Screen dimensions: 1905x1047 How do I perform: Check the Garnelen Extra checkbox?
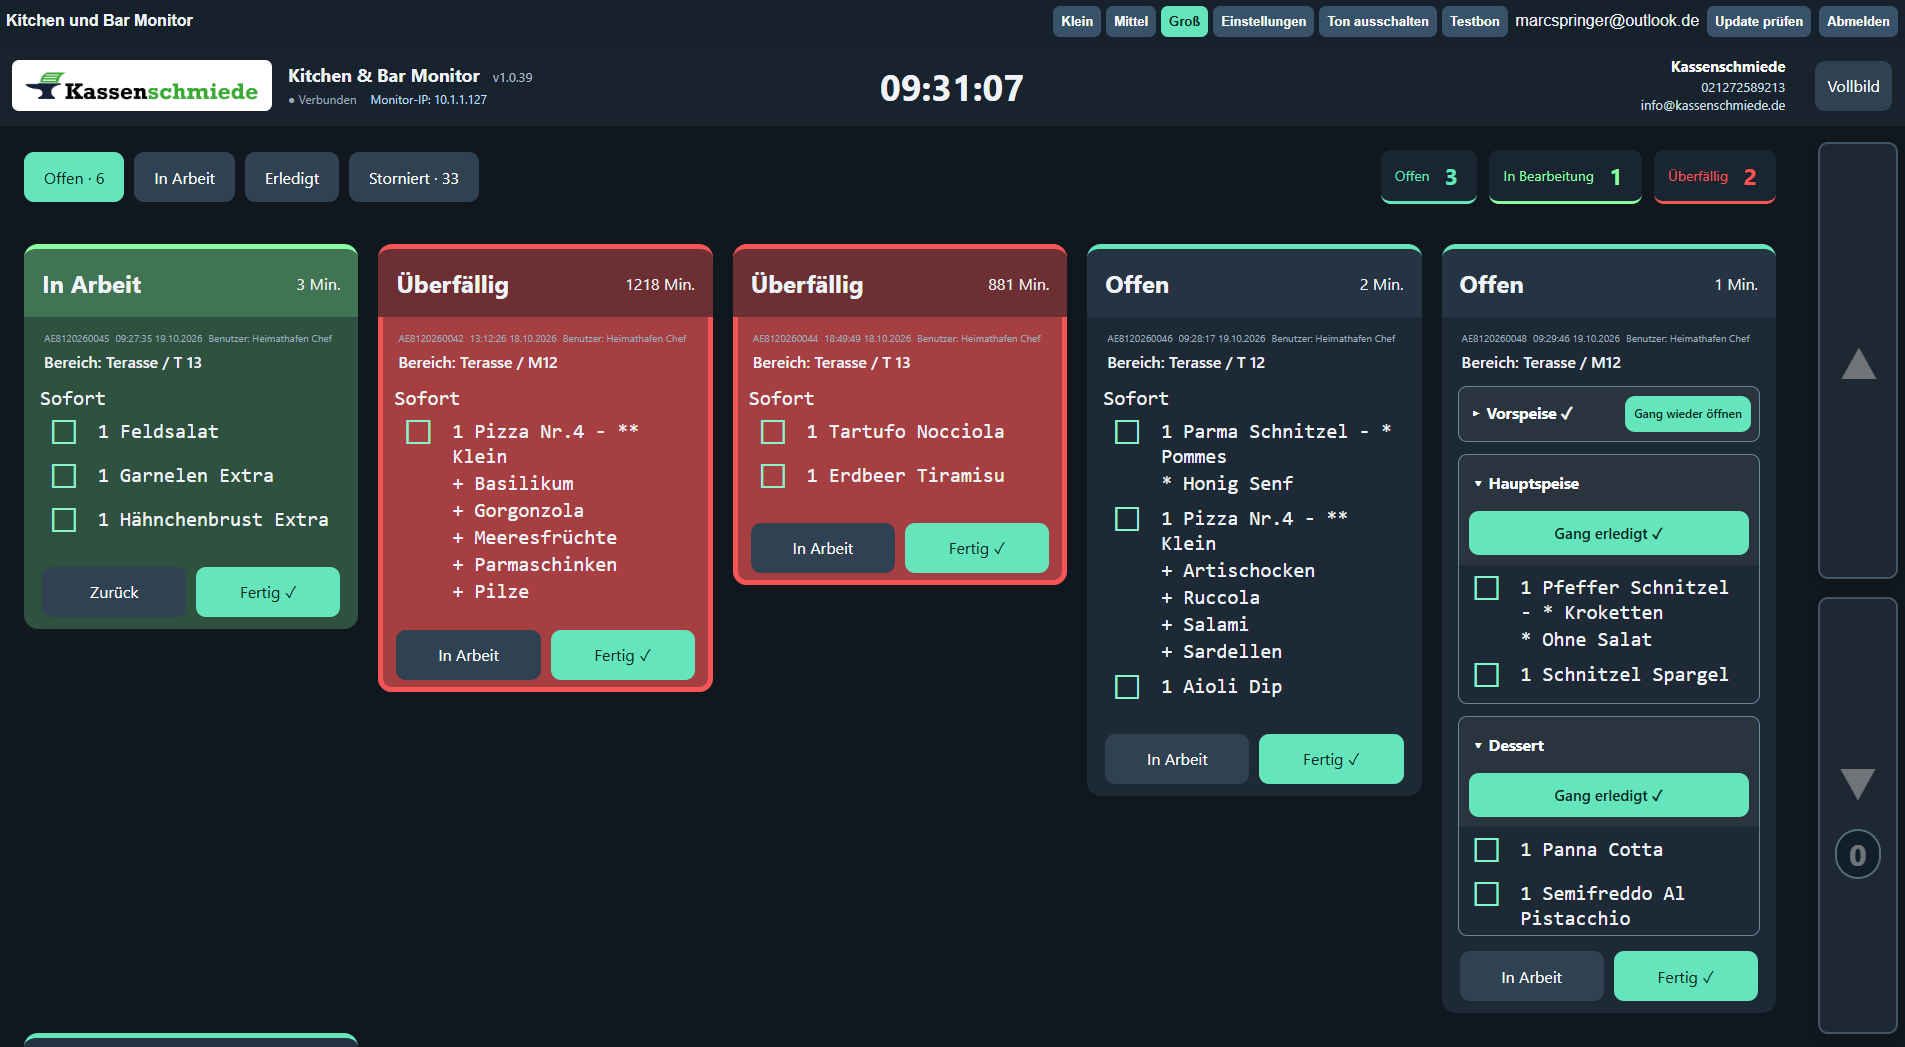[64, 476]
